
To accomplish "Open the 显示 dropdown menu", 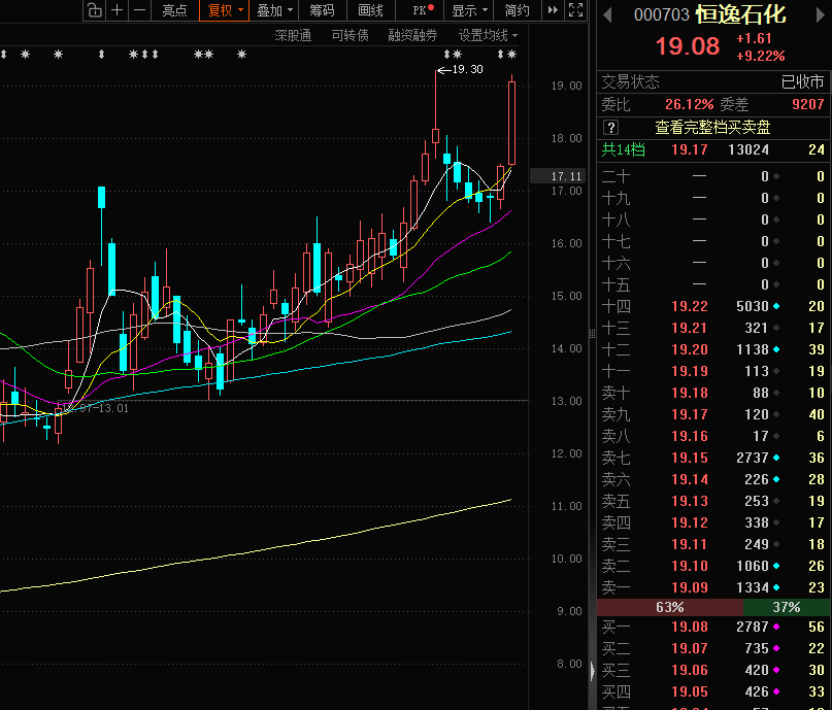I will tap(469, 10).
